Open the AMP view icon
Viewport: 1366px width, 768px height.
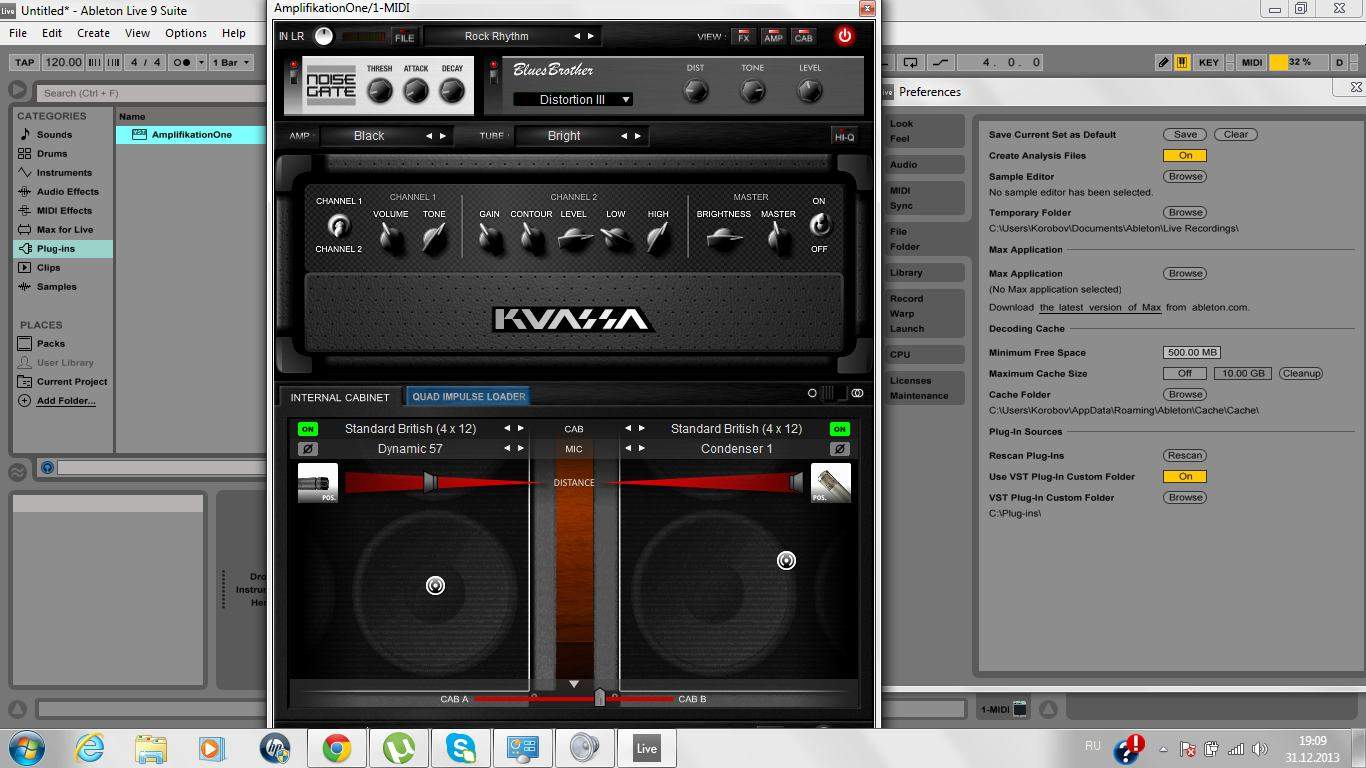(773, 37)
